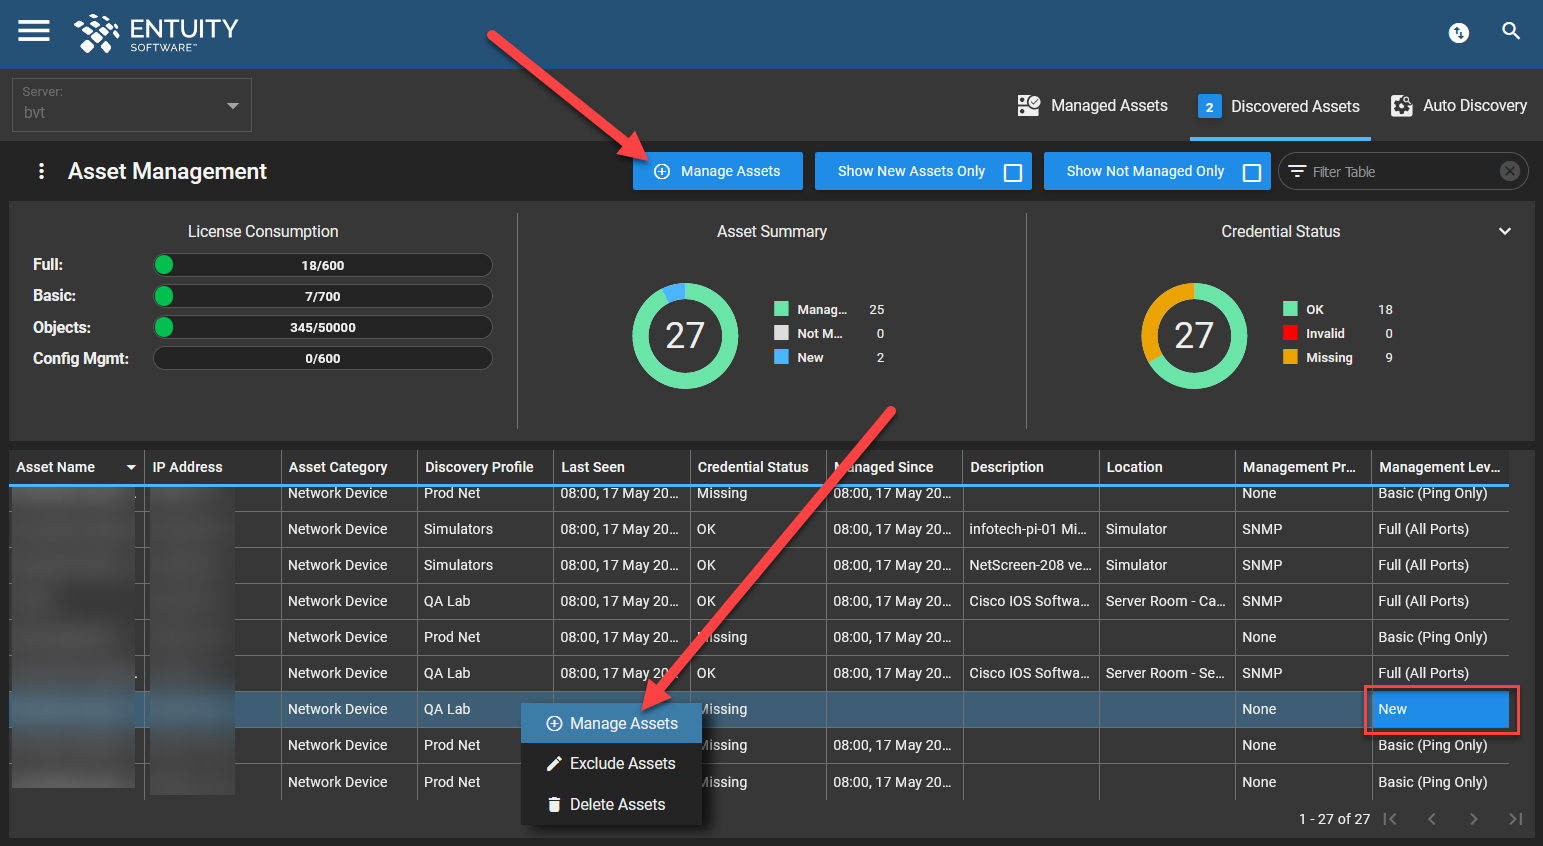Viewport: 1543px width, 846px height.
Task: Select the New management level cell
Action: (1440, 709)
